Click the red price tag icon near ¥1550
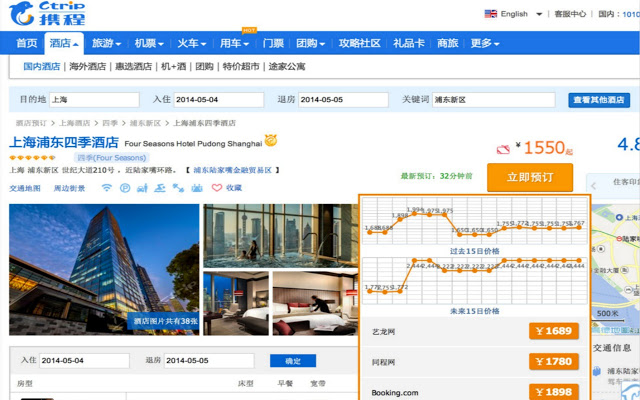640x400 pixels. coord(503,149)
